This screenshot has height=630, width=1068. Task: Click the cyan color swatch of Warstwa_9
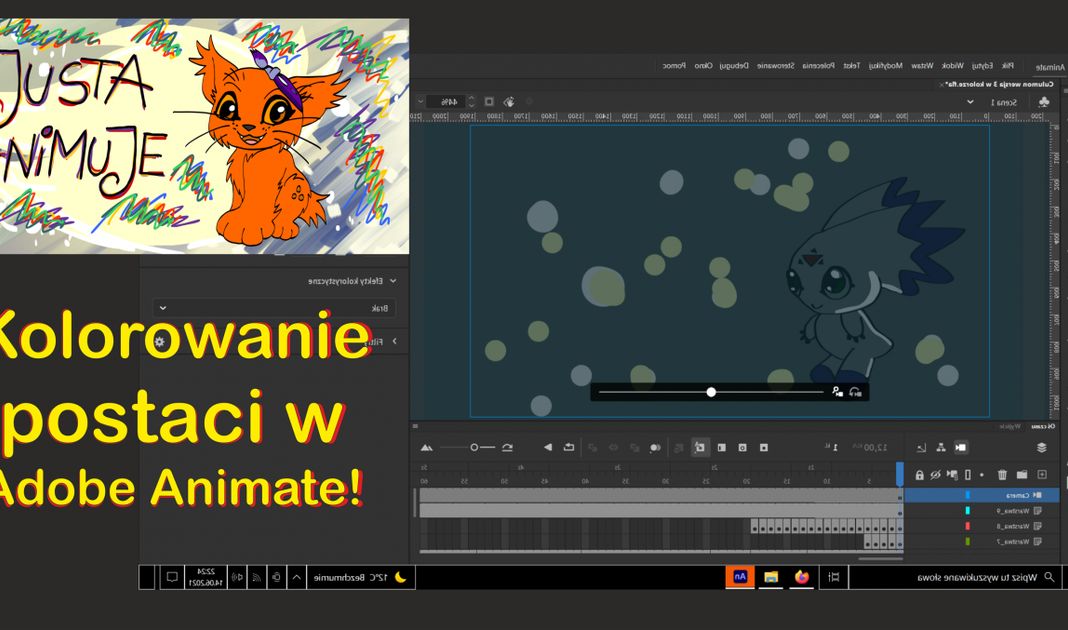coord(968,511)
